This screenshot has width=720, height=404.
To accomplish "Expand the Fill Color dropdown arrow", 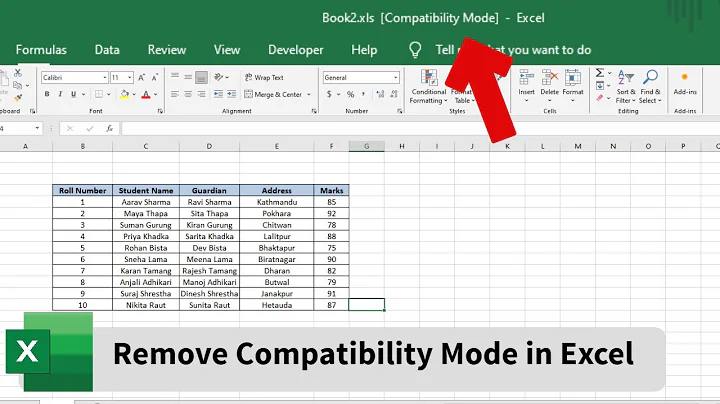I will [134, 94].
